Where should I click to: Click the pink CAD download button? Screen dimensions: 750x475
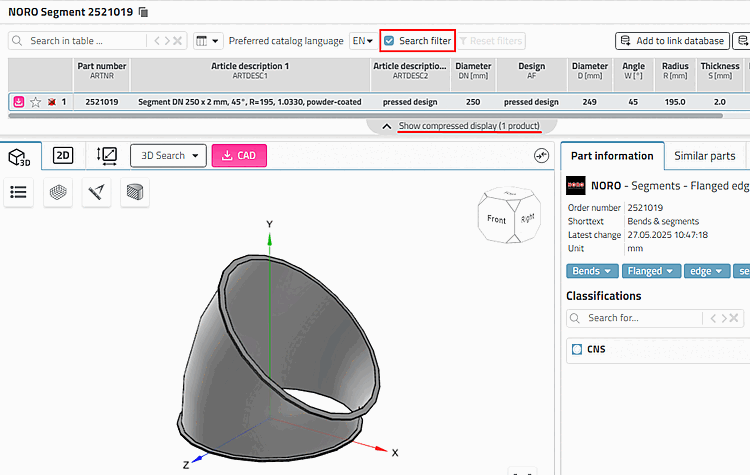239,155
